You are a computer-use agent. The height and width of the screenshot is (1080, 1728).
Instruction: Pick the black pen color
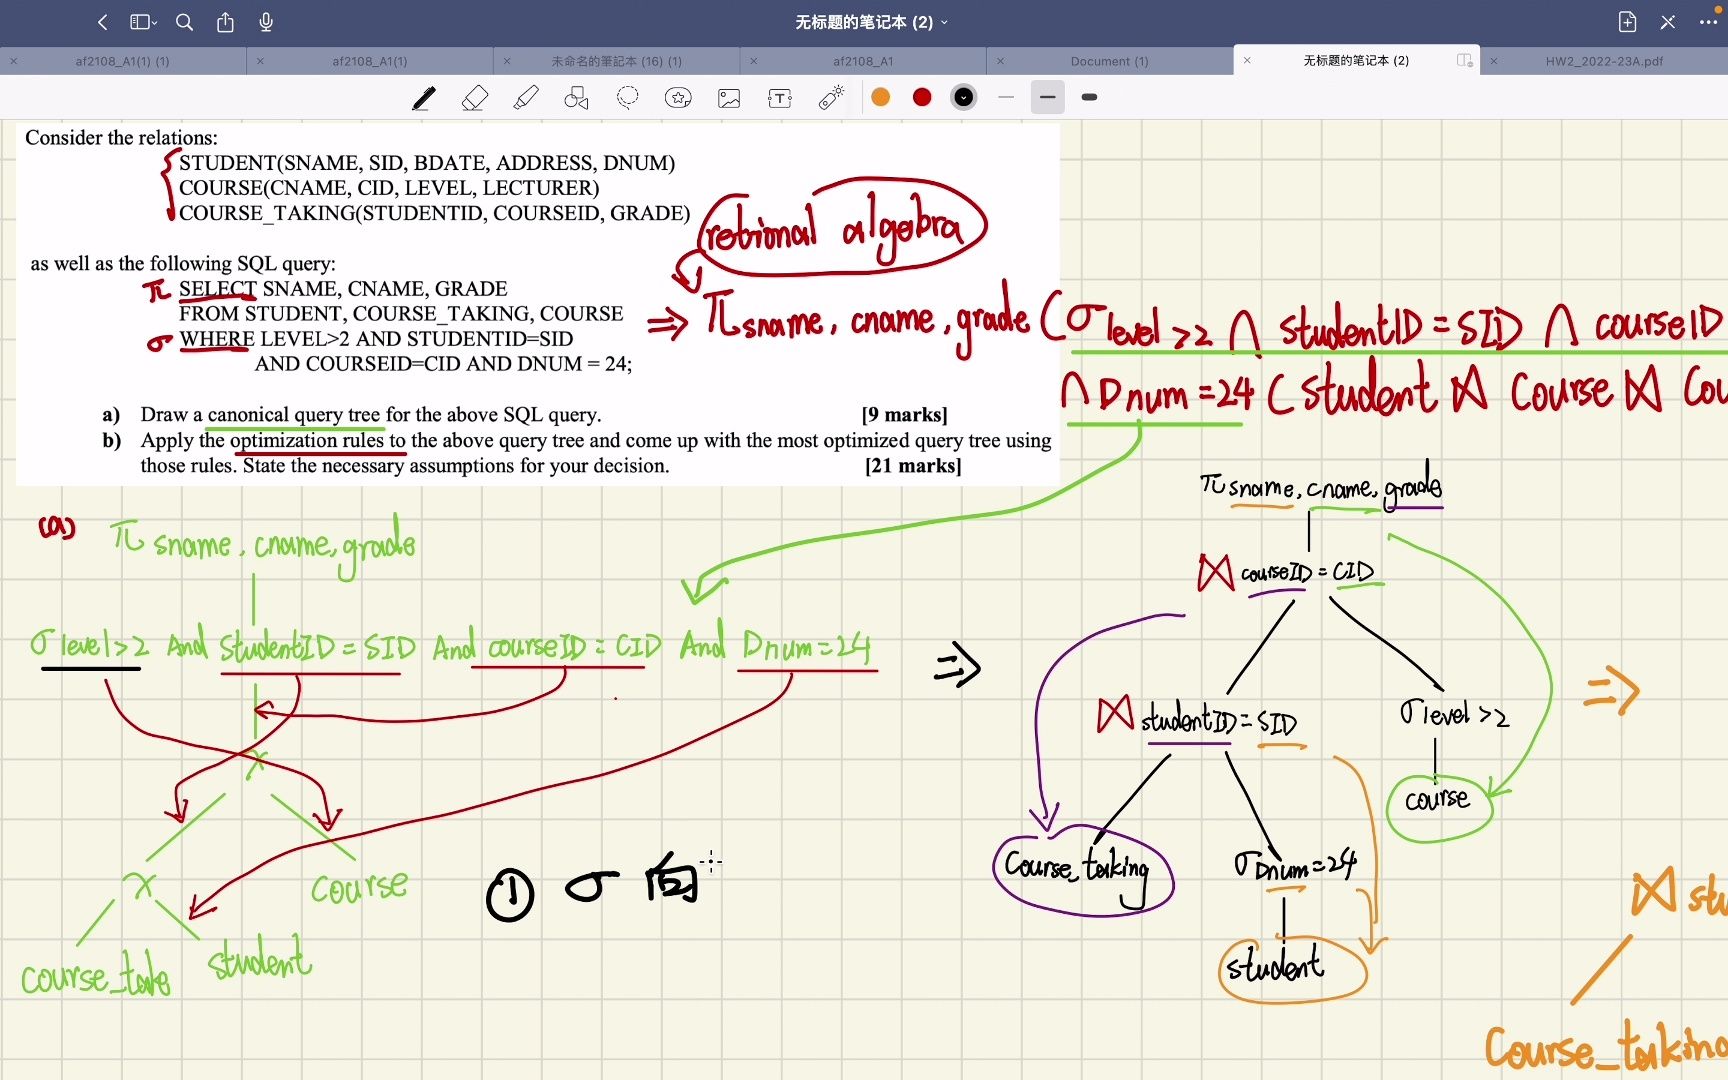(x=963, y=97)
